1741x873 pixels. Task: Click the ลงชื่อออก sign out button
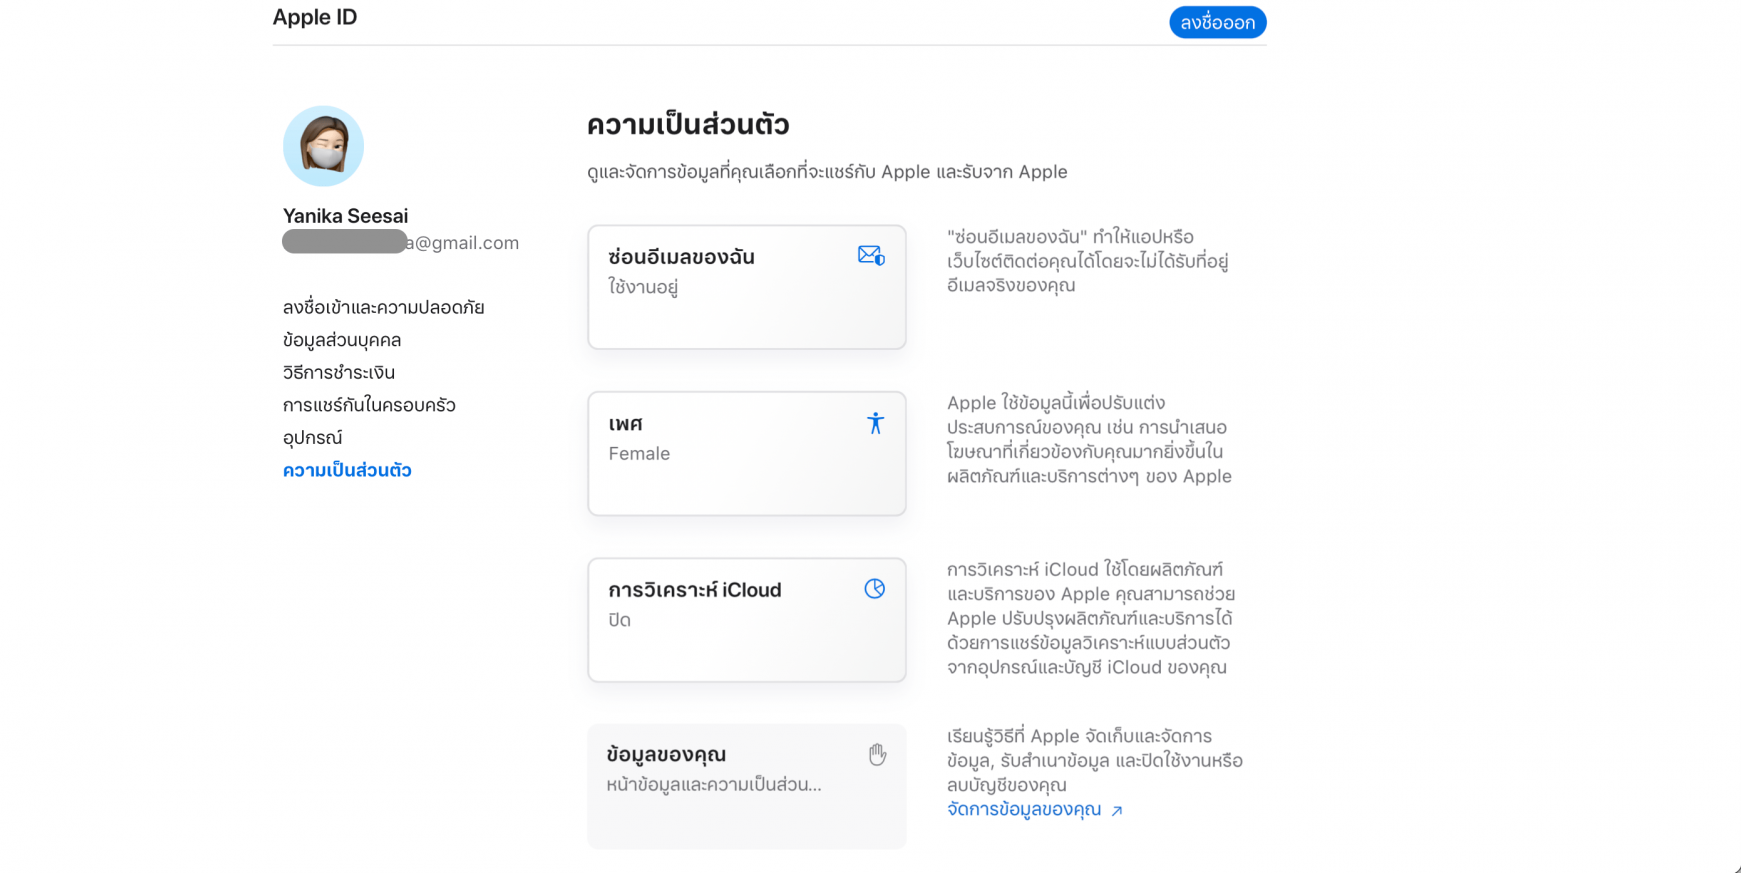(1217, 22)
